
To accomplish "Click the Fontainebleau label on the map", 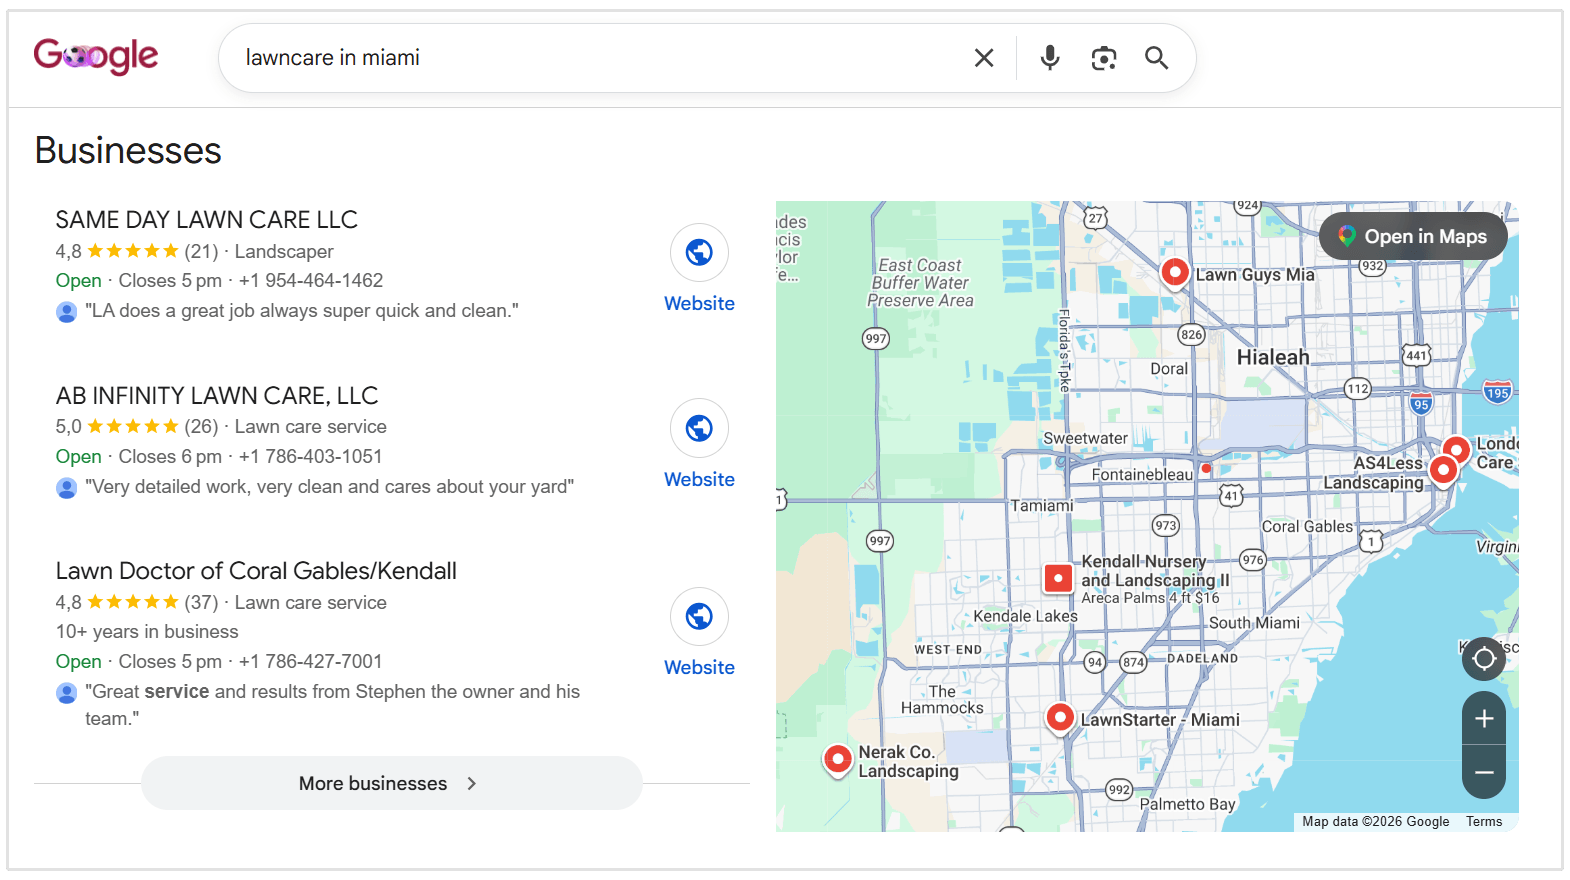I will 1142,474.
